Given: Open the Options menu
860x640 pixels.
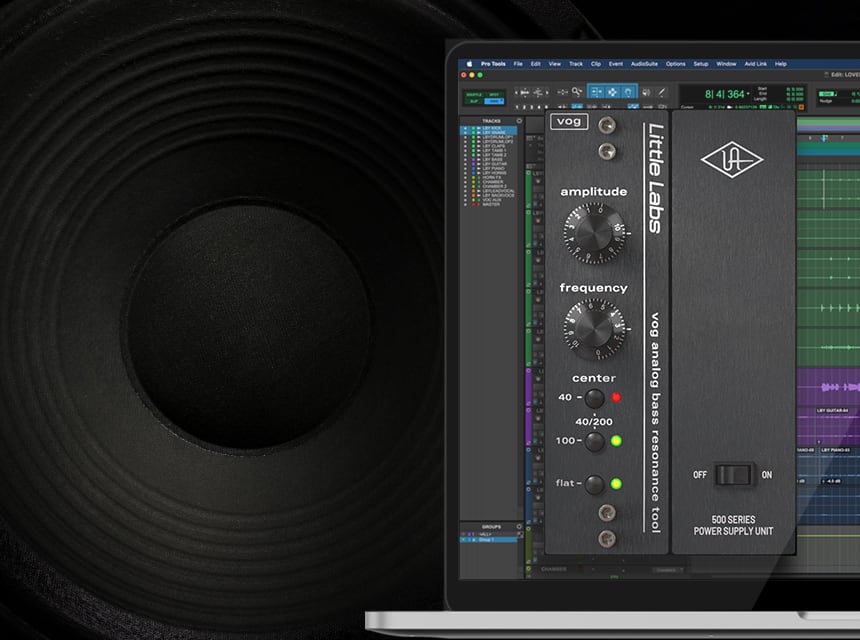Looking at the screenshot, I should point(675,64).
